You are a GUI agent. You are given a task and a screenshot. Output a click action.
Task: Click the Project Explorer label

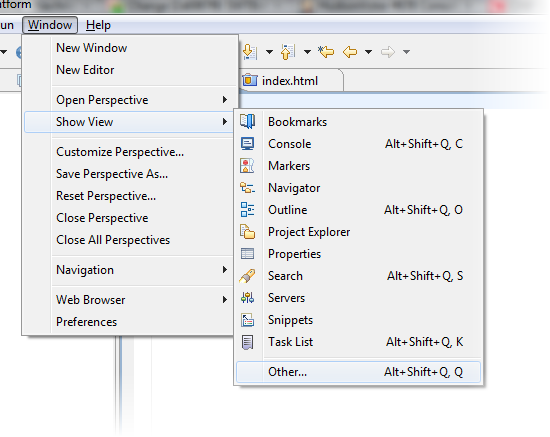click(x=309, y=232)
